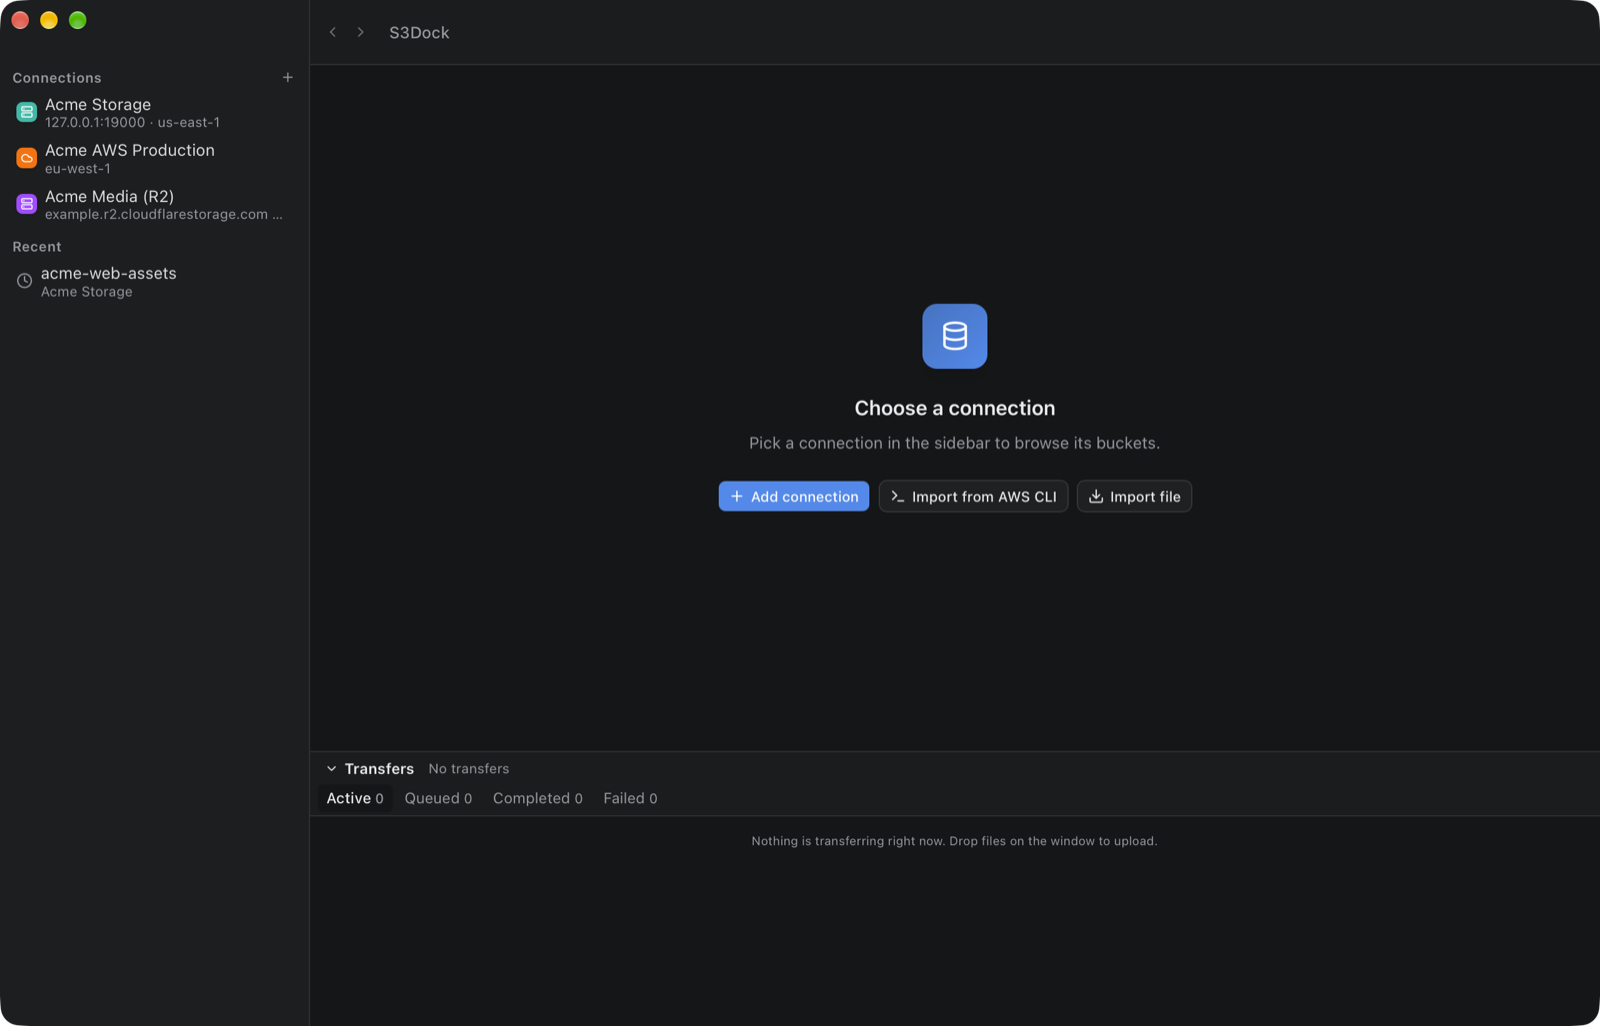Click the blue database icon
This screenshot has height=1026, width=1600.
954,336
